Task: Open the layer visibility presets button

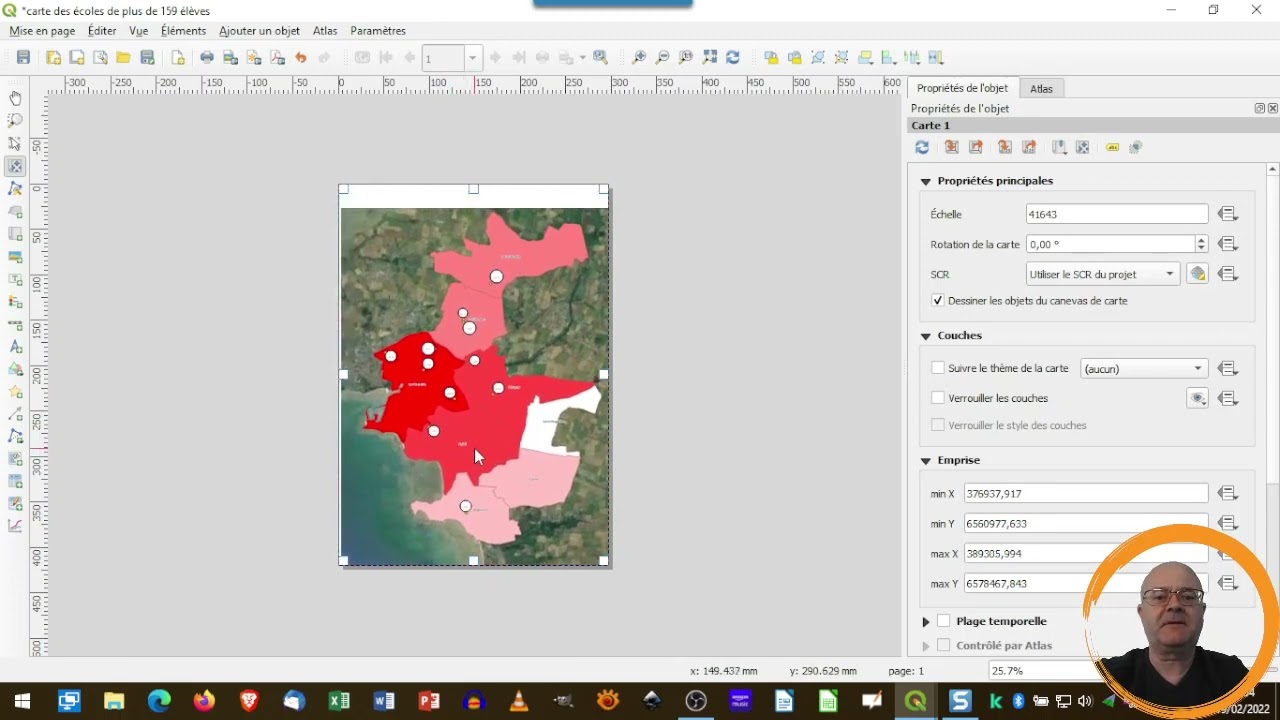Action: [x=1197, y=398]
